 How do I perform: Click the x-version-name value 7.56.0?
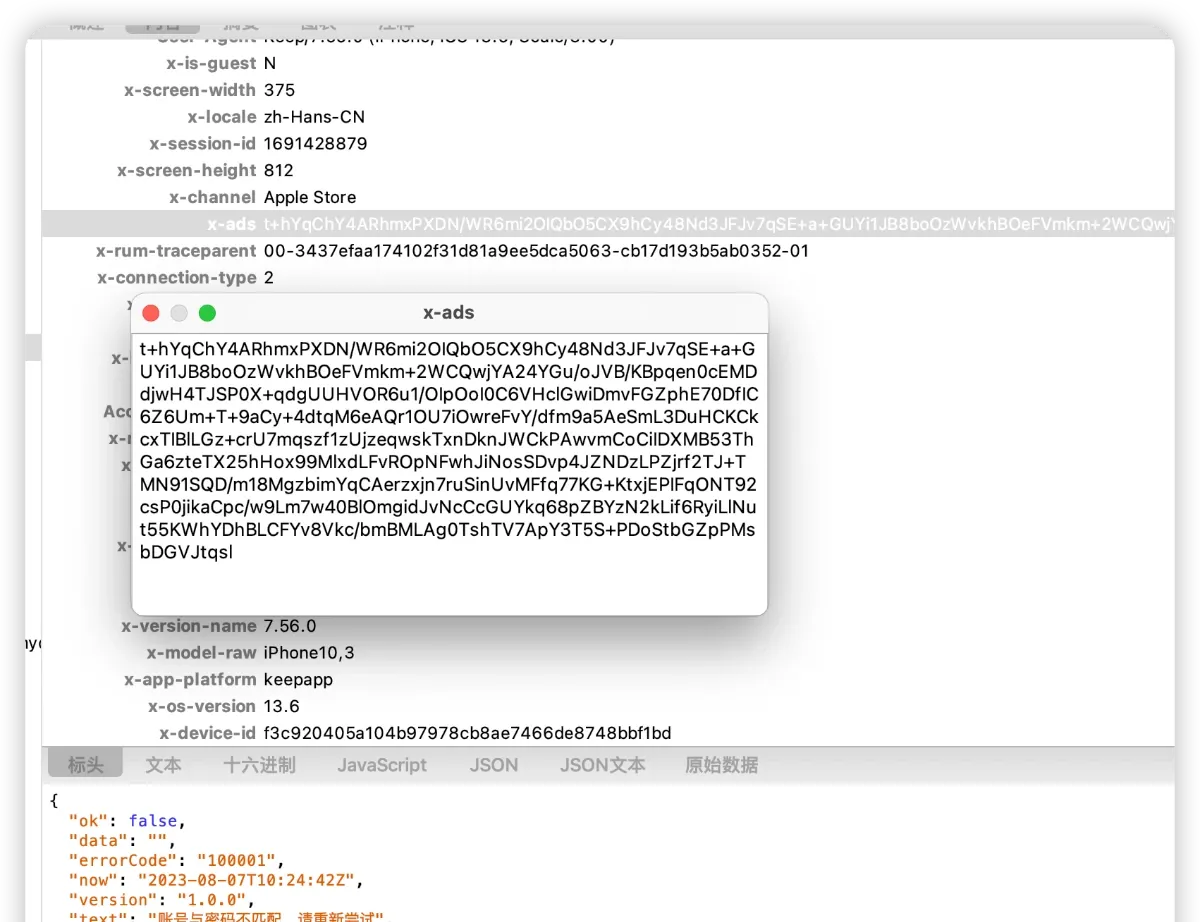click(x=290, y=626)
